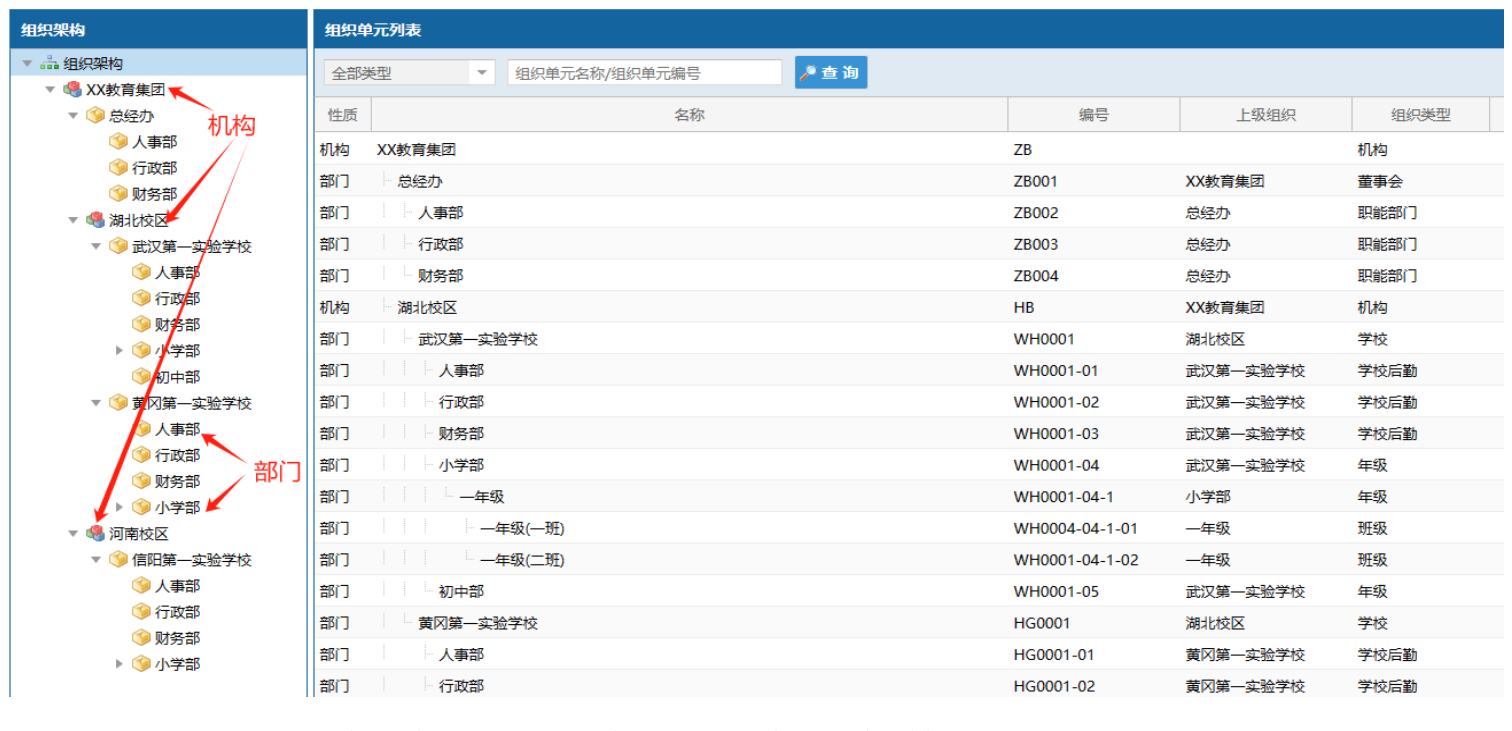Click the HB code cell
The width and height of the screenshot is (1512, 731).
pyautogui.click(x=1094, y=308)
